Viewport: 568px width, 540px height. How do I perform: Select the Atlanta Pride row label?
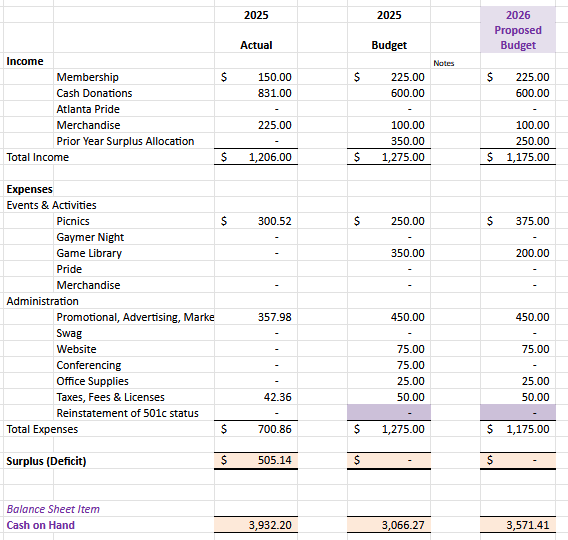(88, 109)
